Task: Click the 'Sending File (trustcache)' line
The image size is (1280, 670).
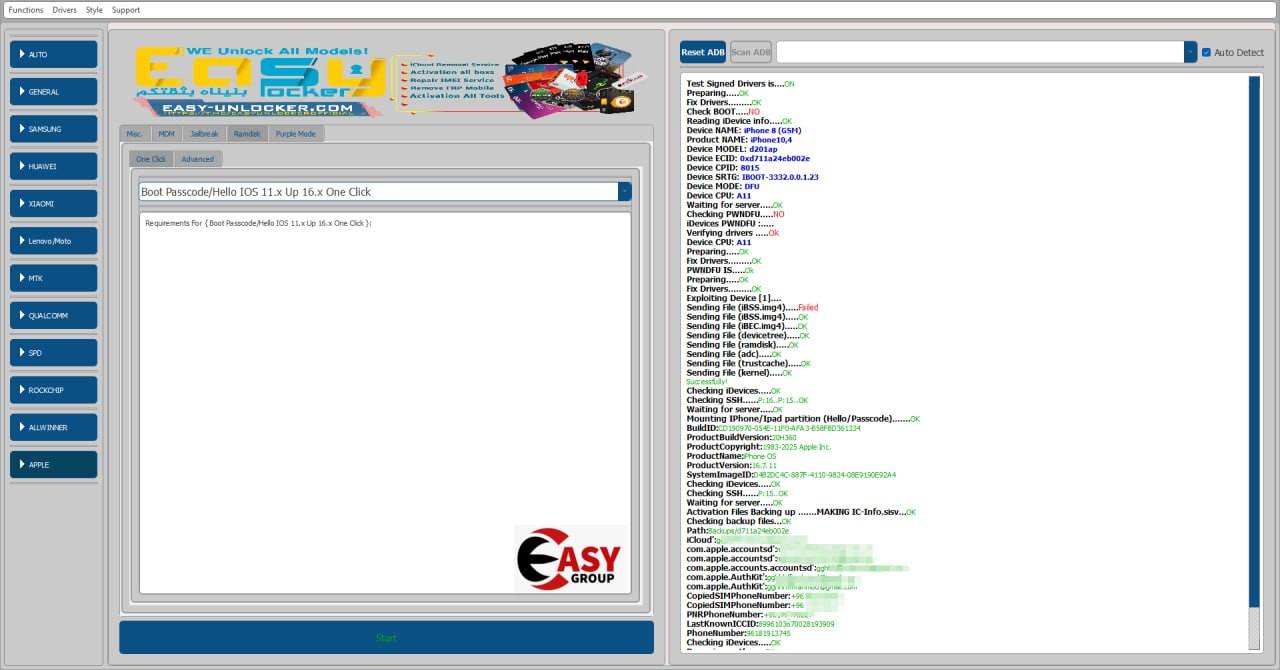Action: pyautogui.click(x=748, y=364)
